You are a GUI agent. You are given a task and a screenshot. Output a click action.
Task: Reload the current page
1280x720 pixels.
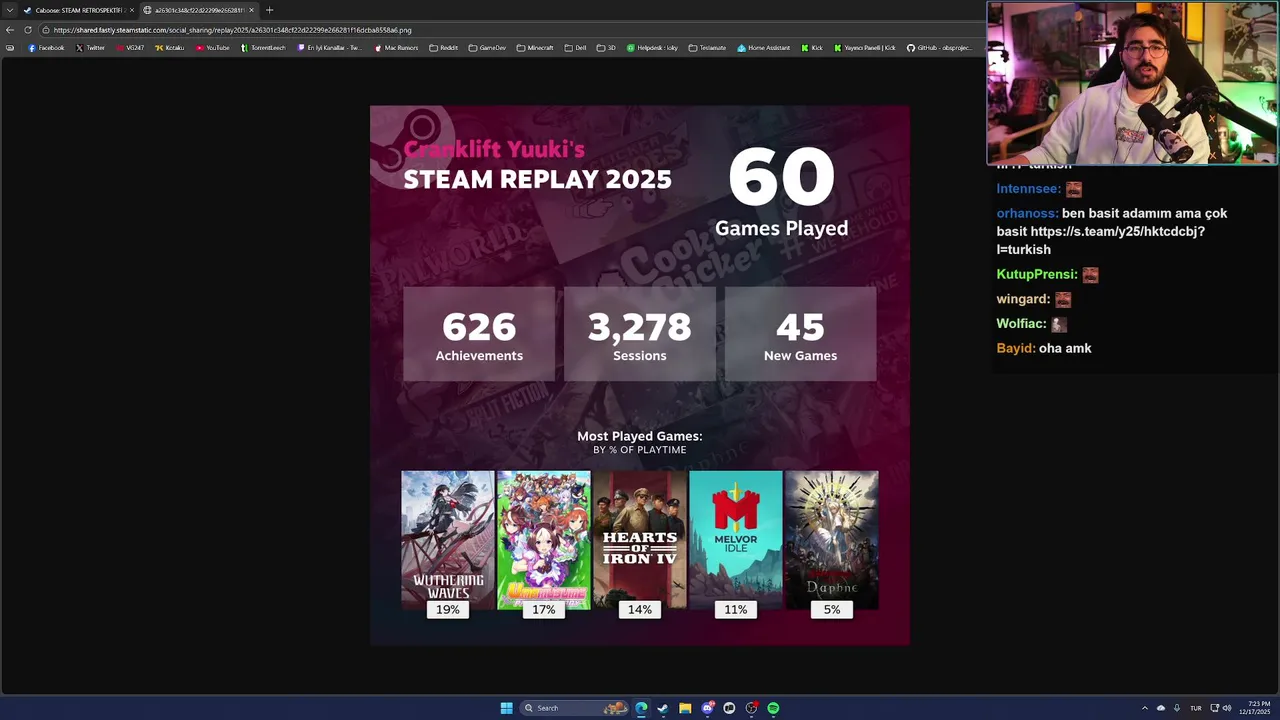pos(28,30)
